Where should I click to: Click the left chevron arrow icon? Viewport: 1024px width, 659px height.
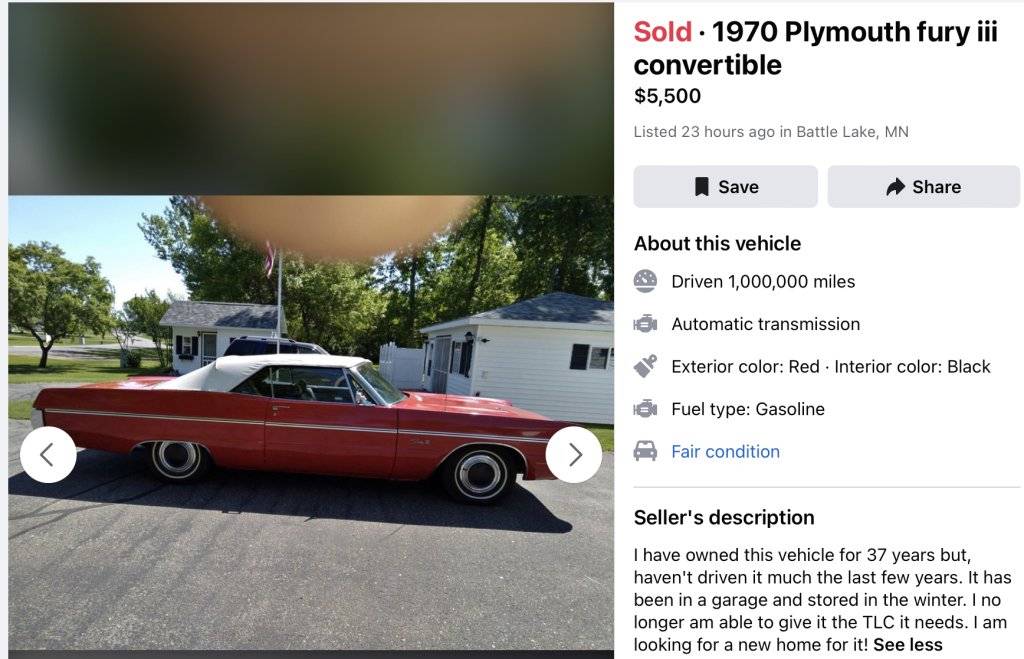48,453
